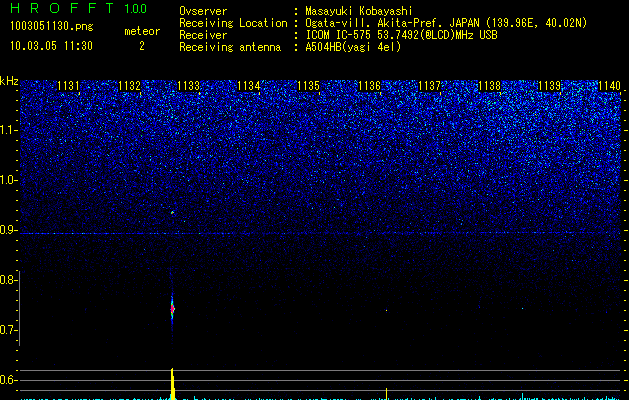
Task: Click time marker 1134
Action: tap(249, 86)
